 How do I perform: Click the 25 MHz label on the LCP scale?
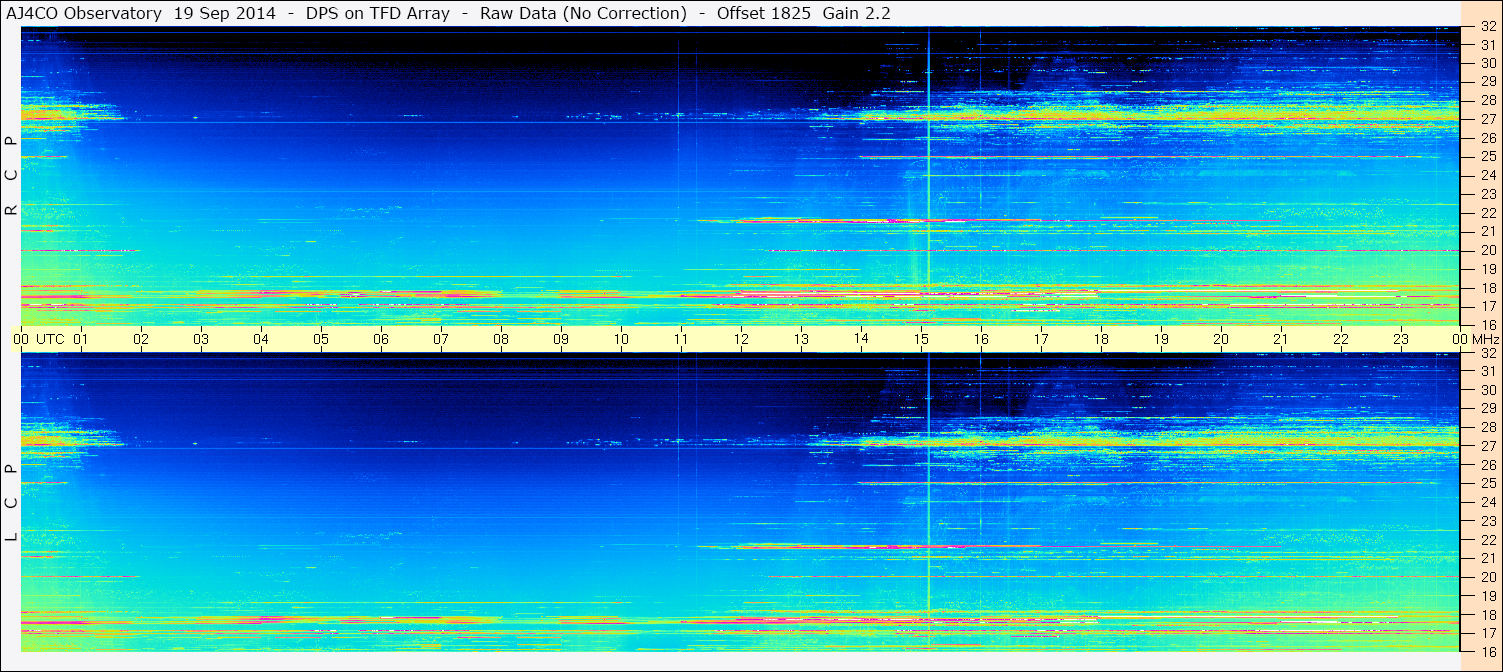(1488, 484)
